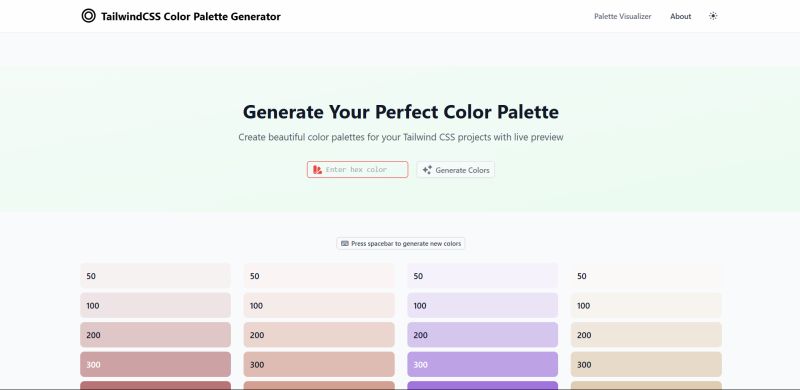Select the 200 shade in purple palette
The width and height of the screenshot is (800, 390).
(483, 335)
